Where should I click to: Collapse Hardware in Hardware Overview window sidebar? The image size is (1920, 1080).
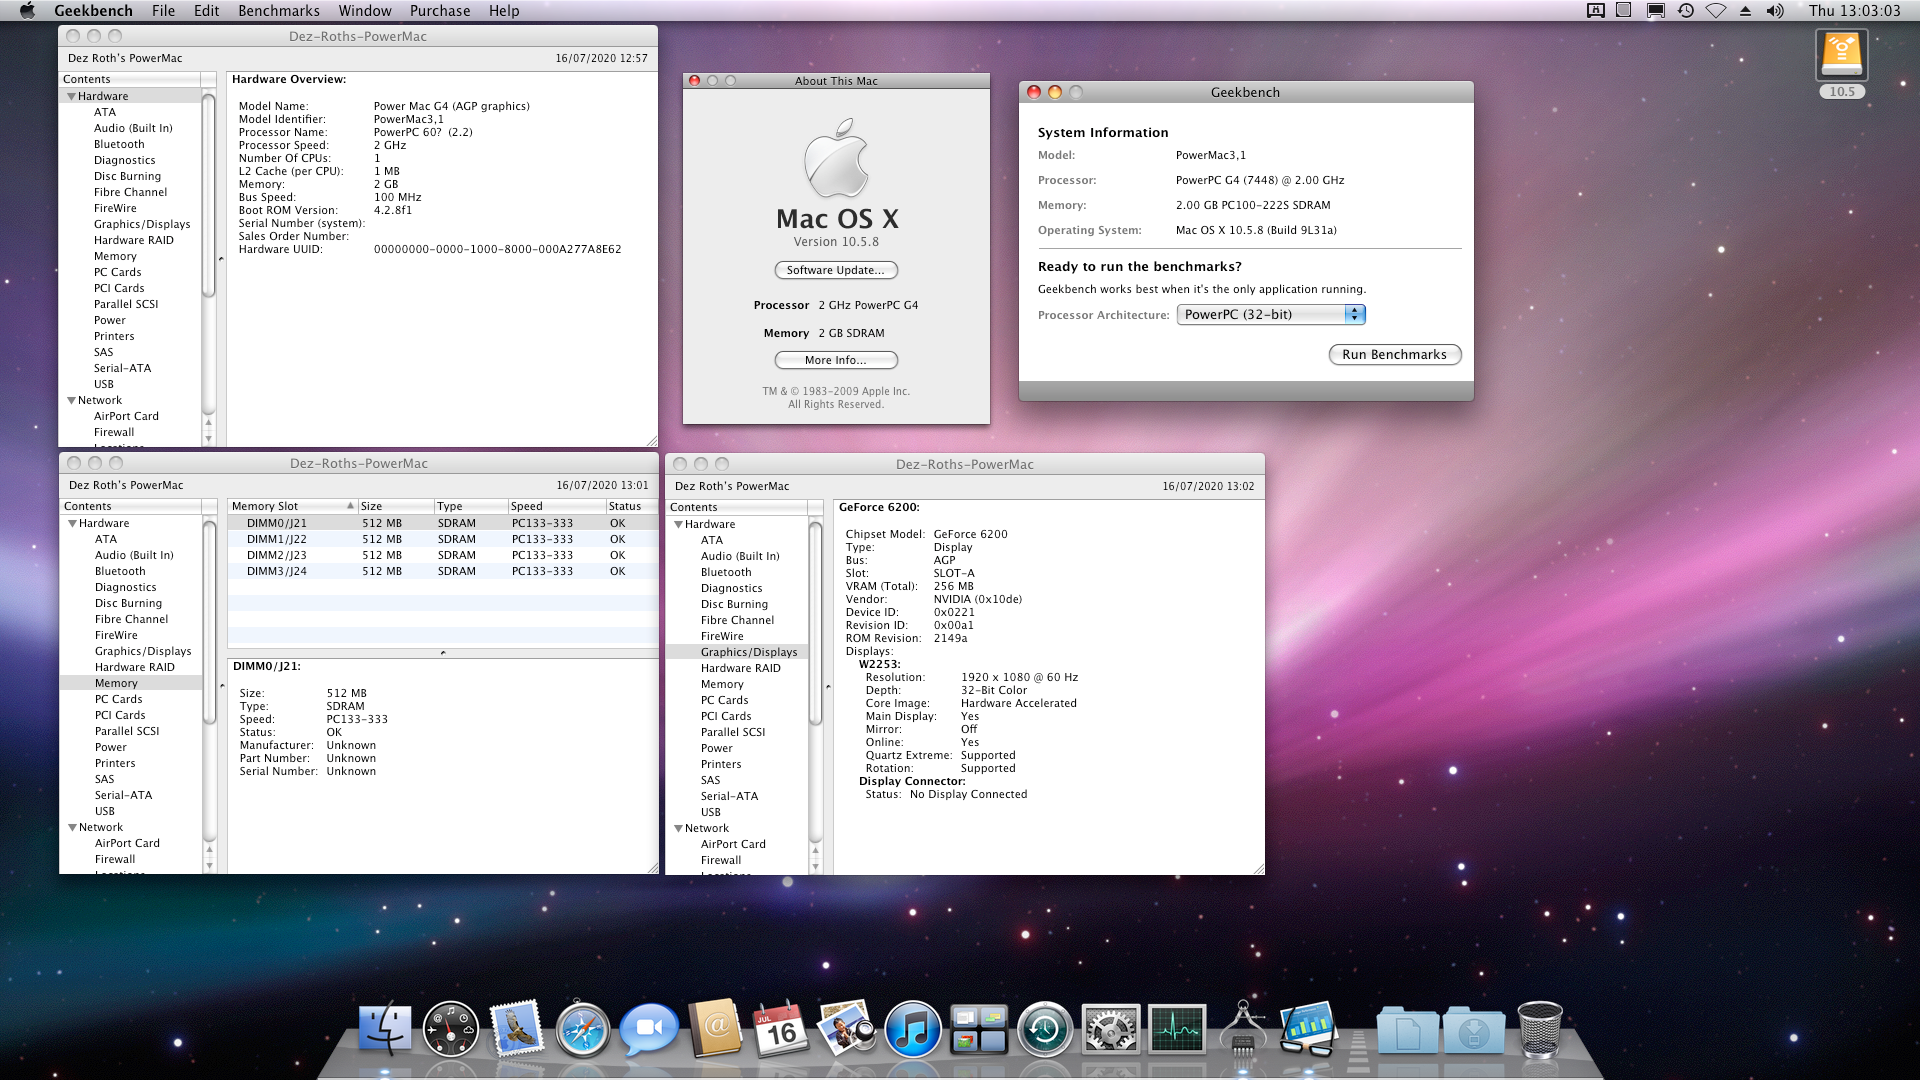pyautogui.click(x=72, y=97)
